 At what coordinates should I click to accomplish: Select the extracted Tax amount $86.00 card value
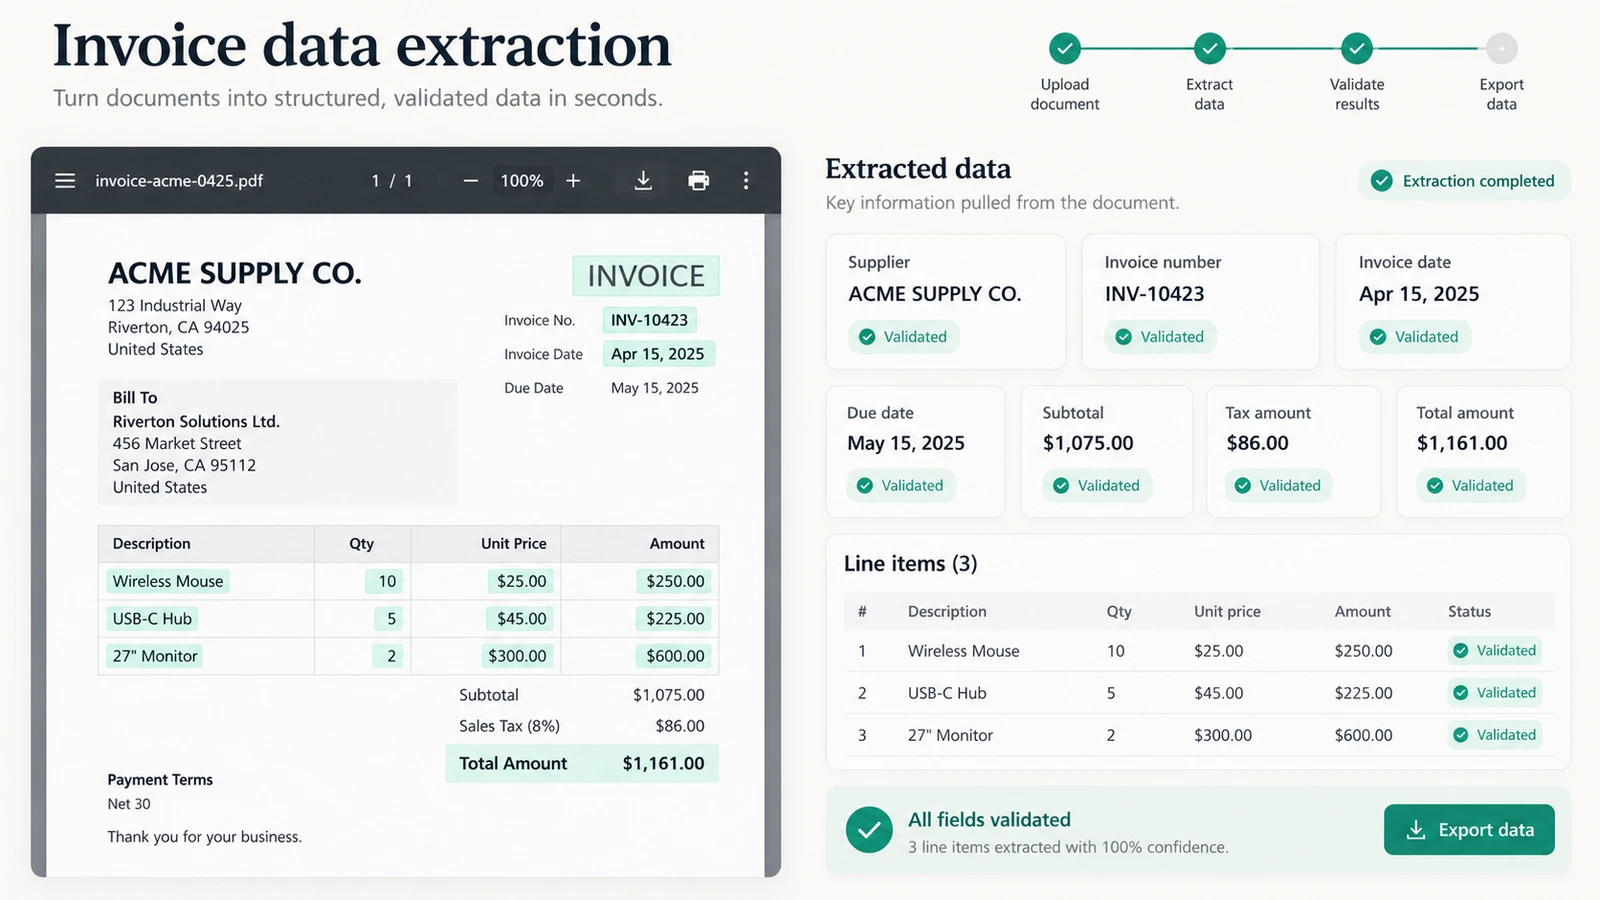(x=1258, y=443)
